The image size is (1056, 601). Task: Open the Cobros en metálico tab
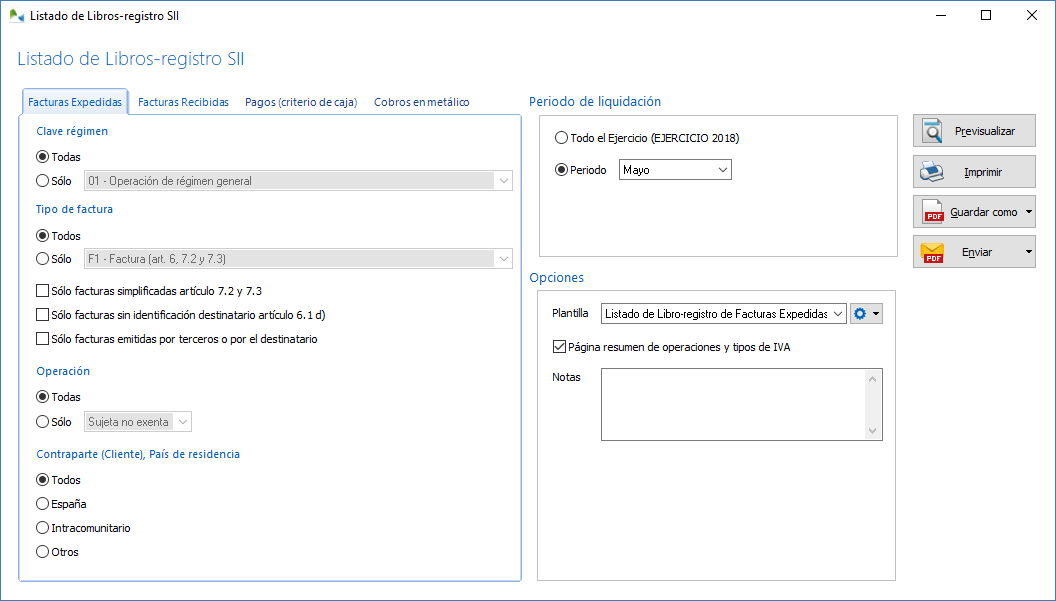click(421, 102)
